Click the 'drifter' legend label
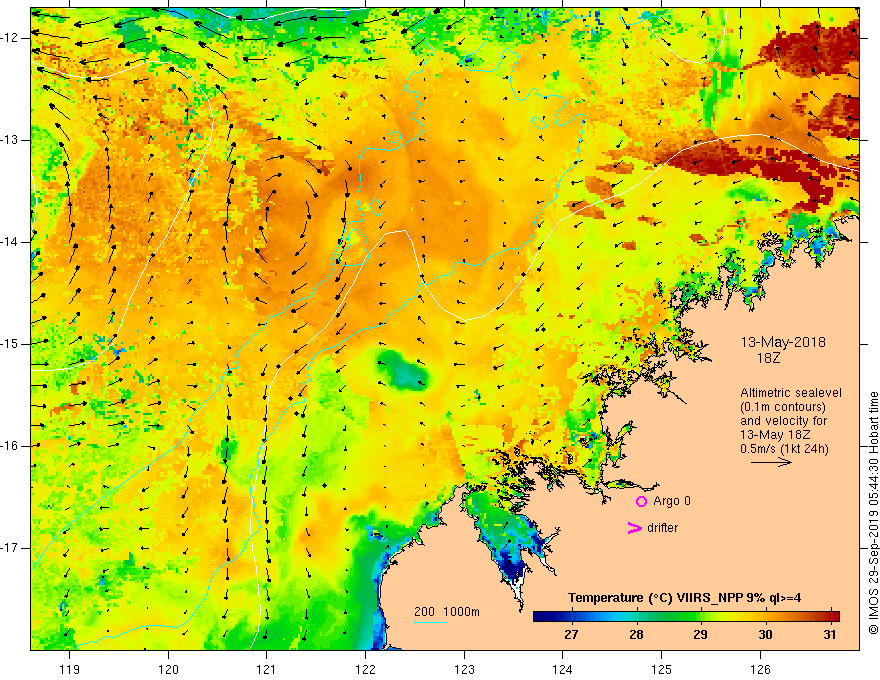Viewport: 880px width, 680px height. 662,528
